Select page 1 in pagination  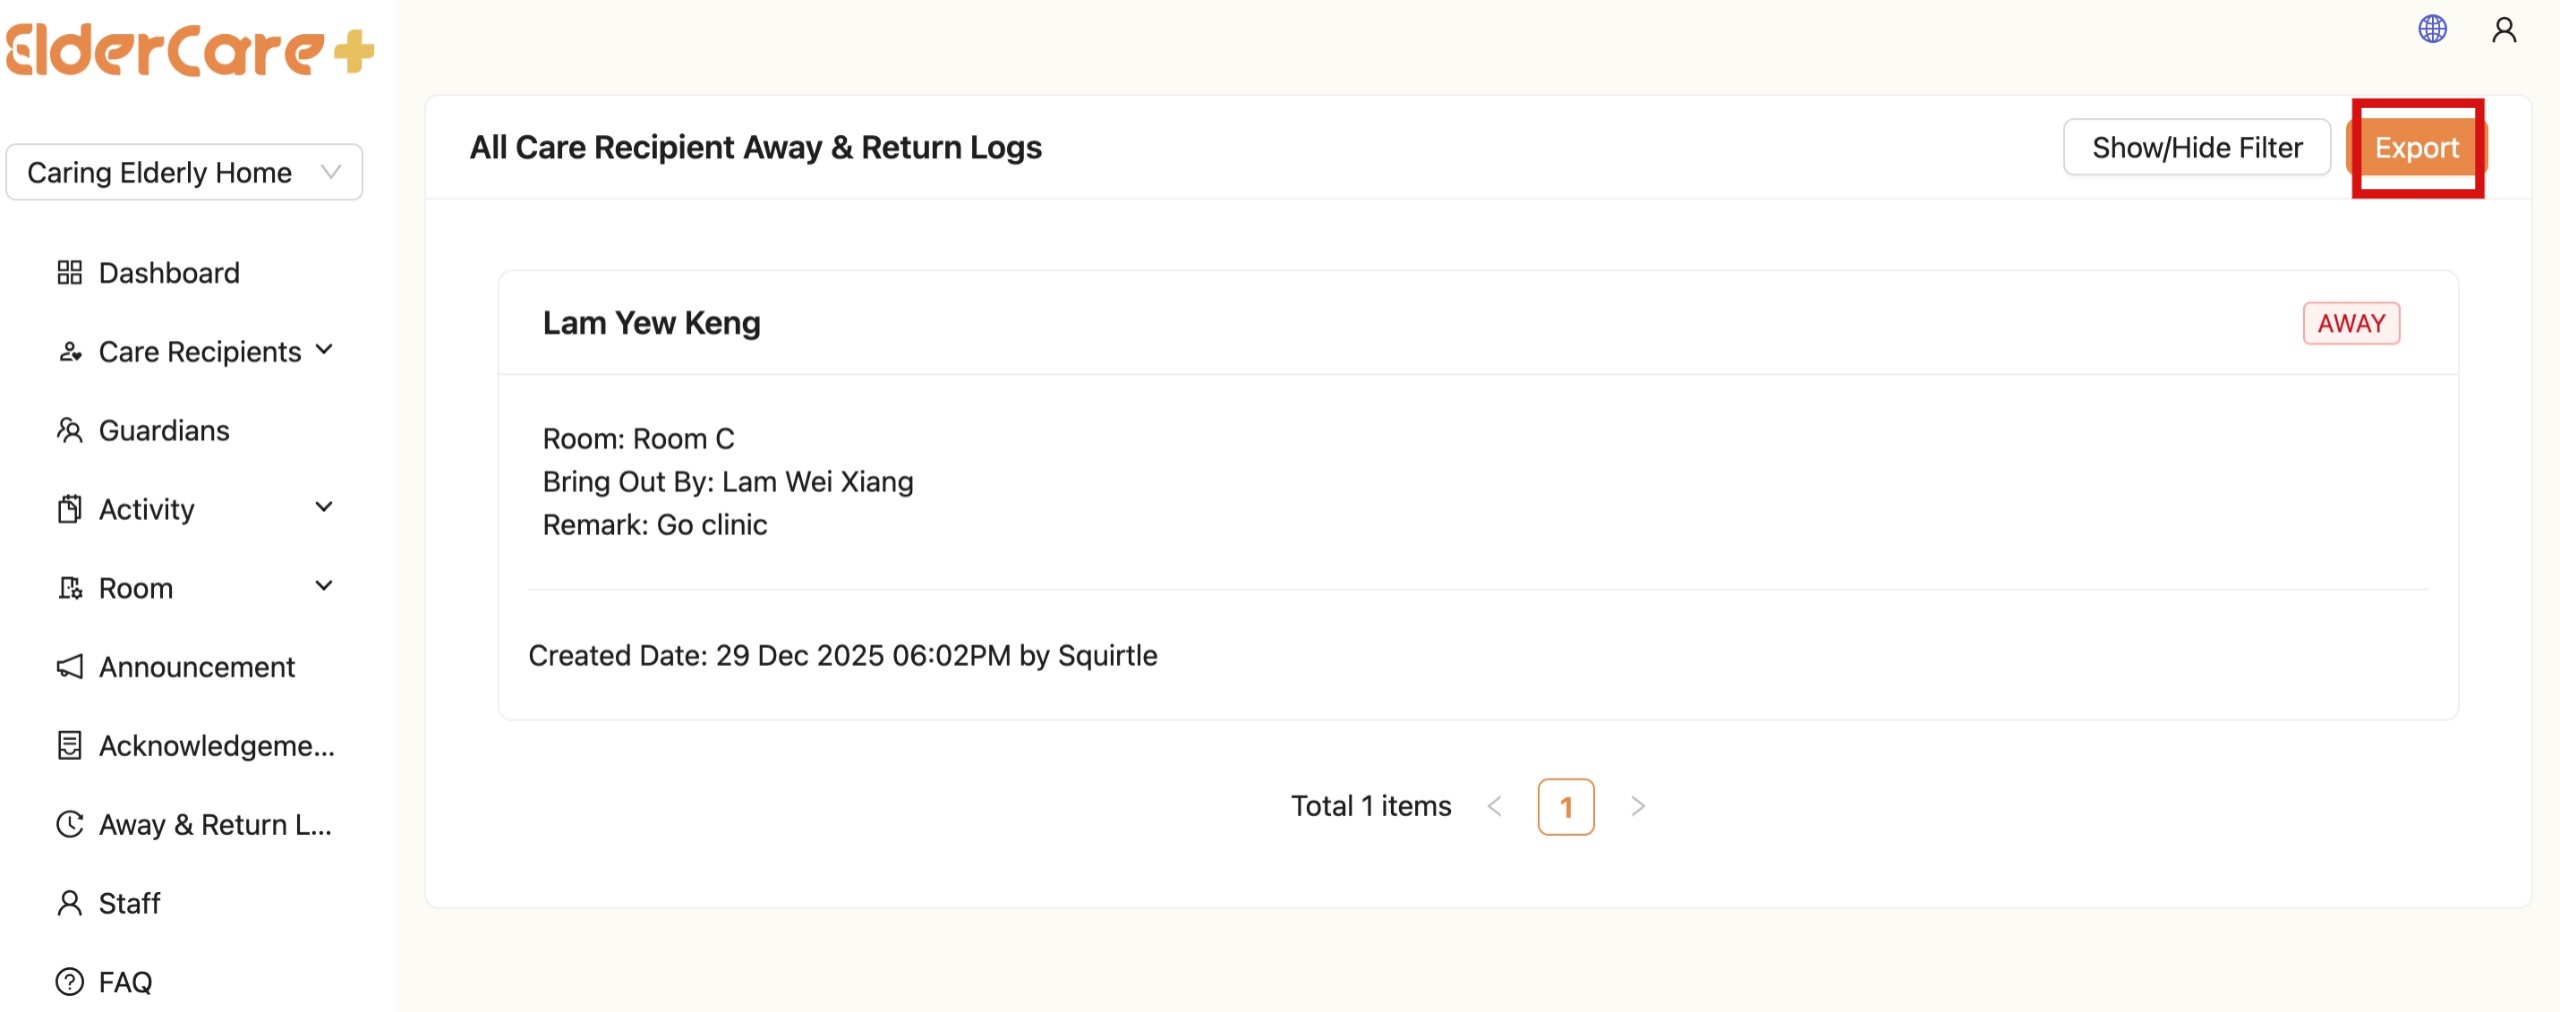(1566, 806)
